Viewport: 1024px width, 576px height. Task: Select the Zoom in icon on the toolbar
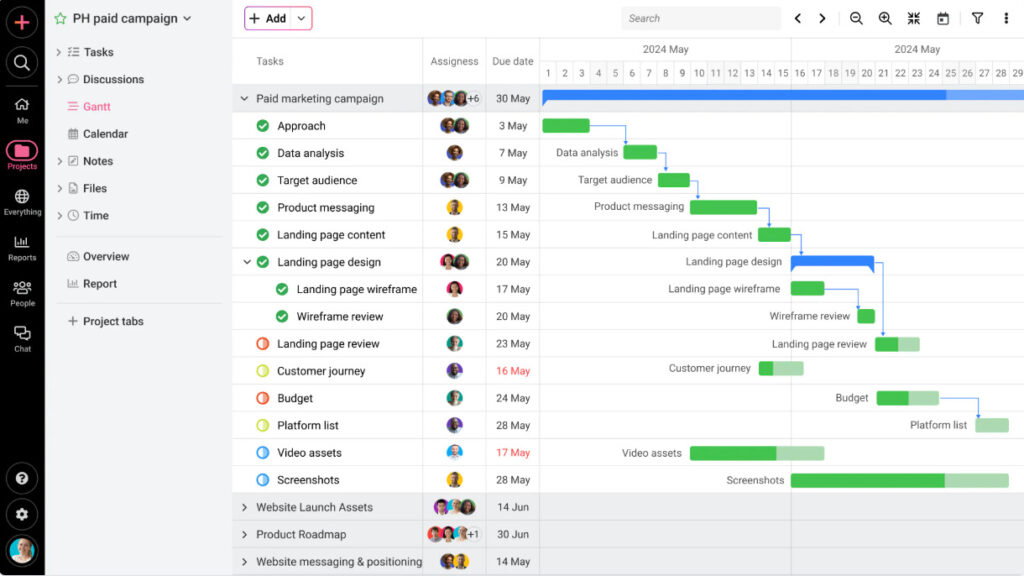click(884, 18)
